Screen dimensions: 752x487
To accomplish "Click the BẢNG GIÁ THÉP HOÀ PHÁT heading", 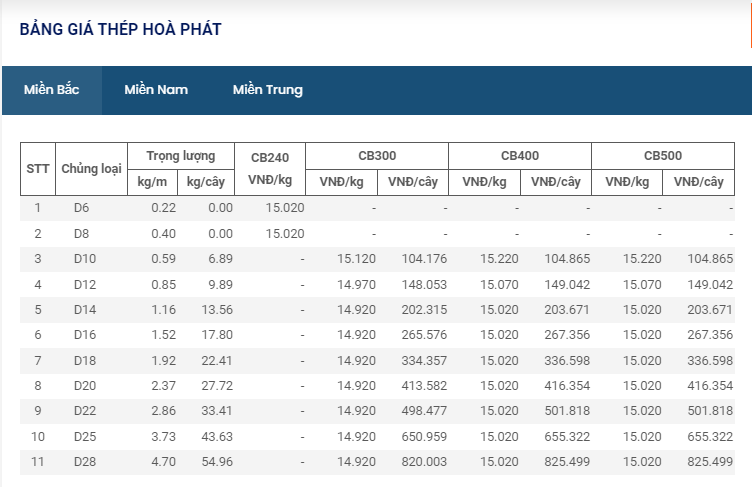I will [120, 29].
